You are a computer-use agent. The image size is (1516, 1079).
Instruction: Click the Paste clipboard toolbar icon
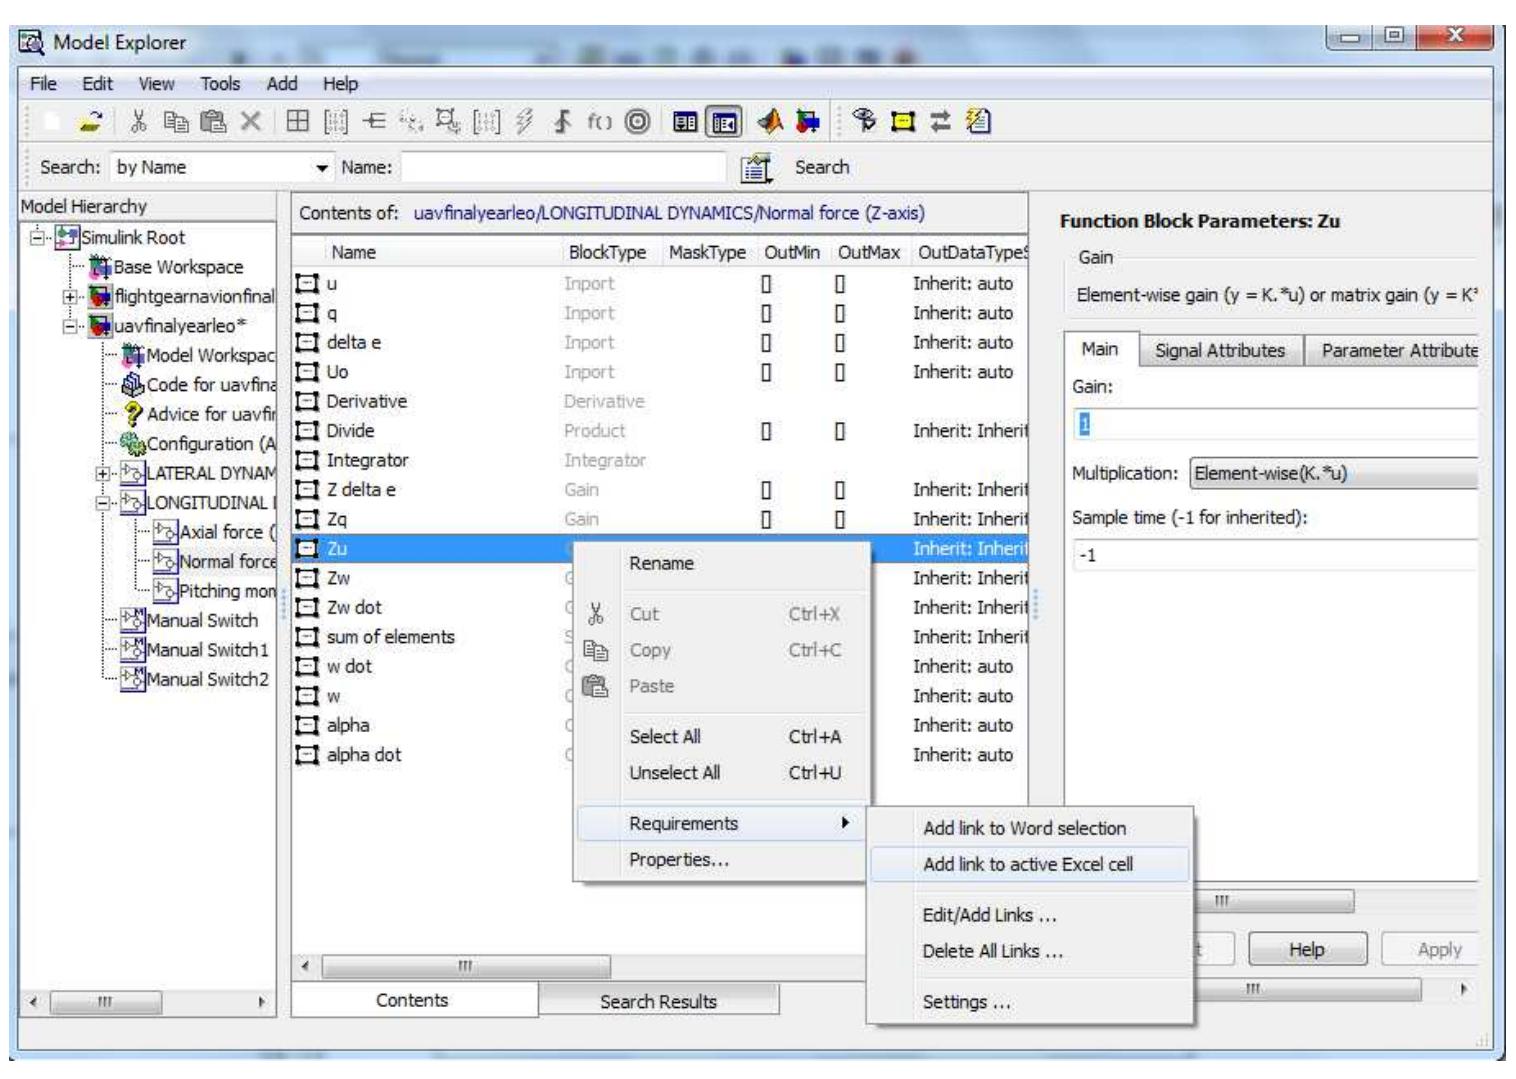pos(213,122)
